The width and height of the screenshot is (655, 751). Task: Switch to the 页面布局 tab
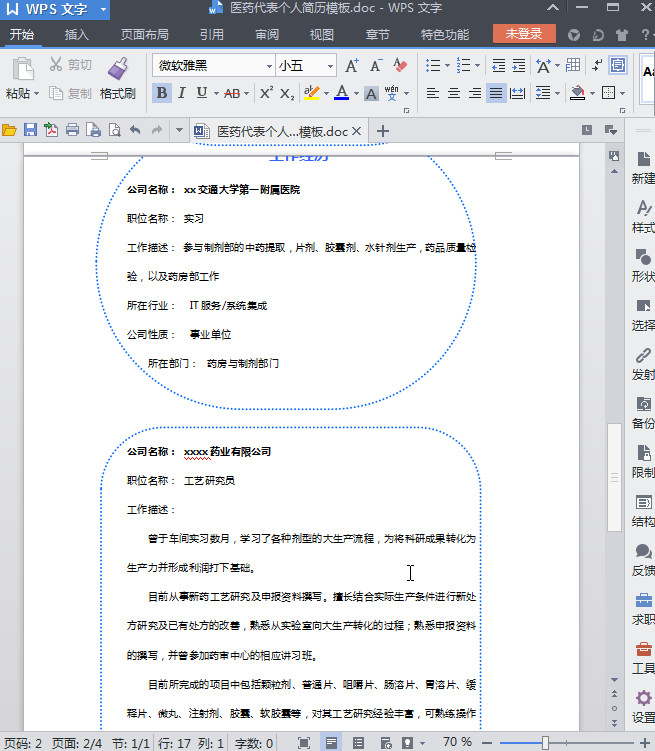click(145, 34)
